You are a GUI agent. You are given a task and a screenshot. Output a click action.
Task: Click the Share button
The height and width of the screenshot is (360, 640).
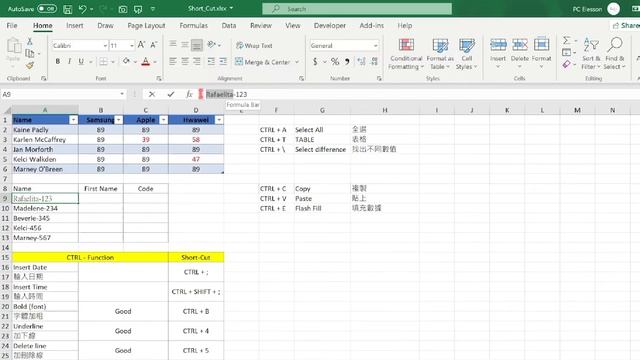coord(625,25)
